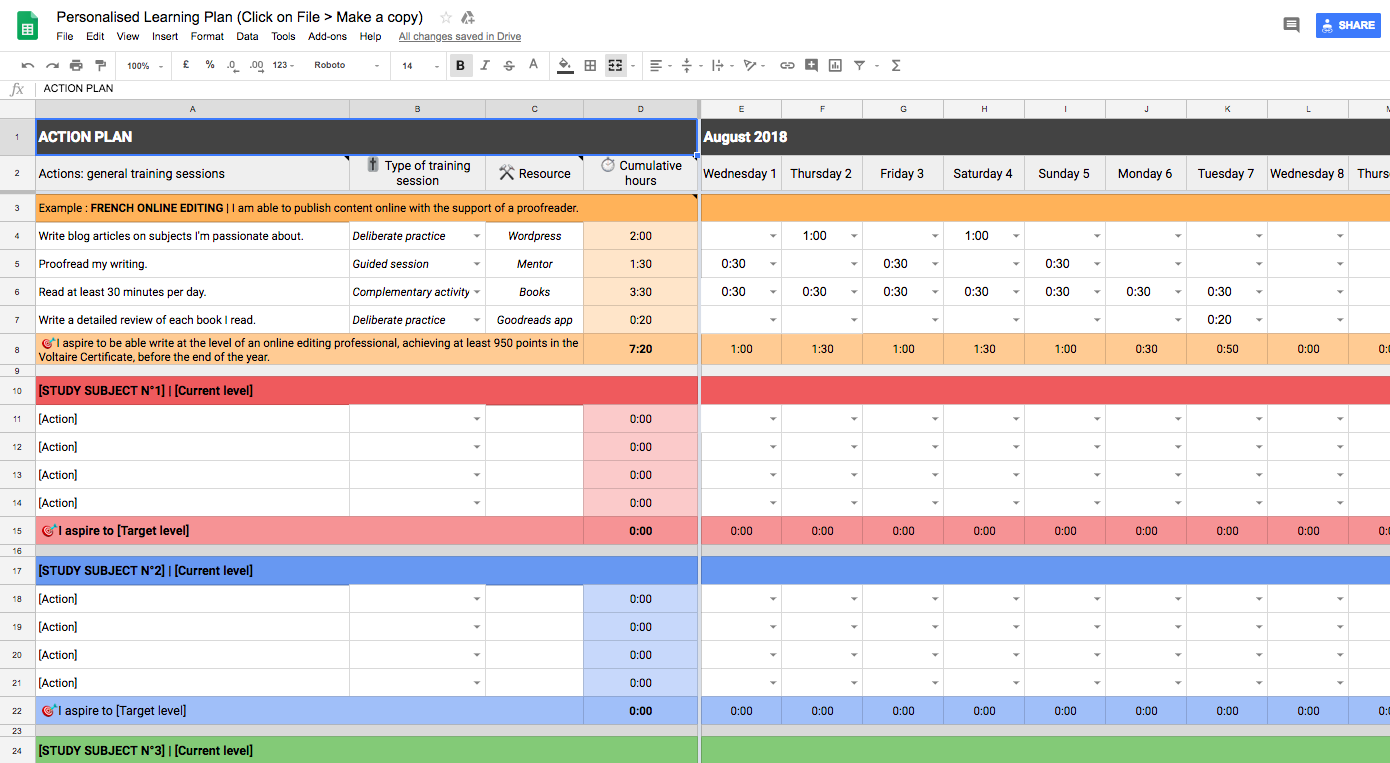This screenshot has width=1390, height=763.
Task: Open the text color picker
Action: point(533,65)
